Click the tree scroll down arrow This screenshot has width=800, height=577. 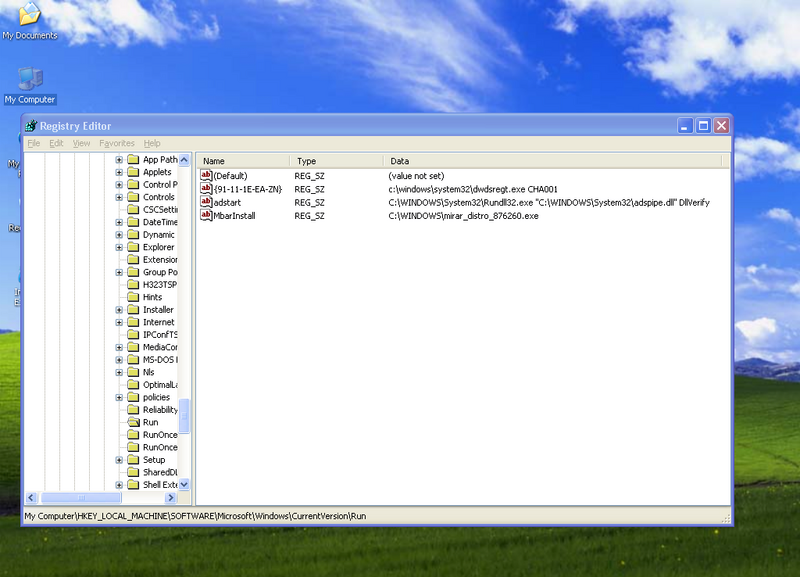pos(184,485)
